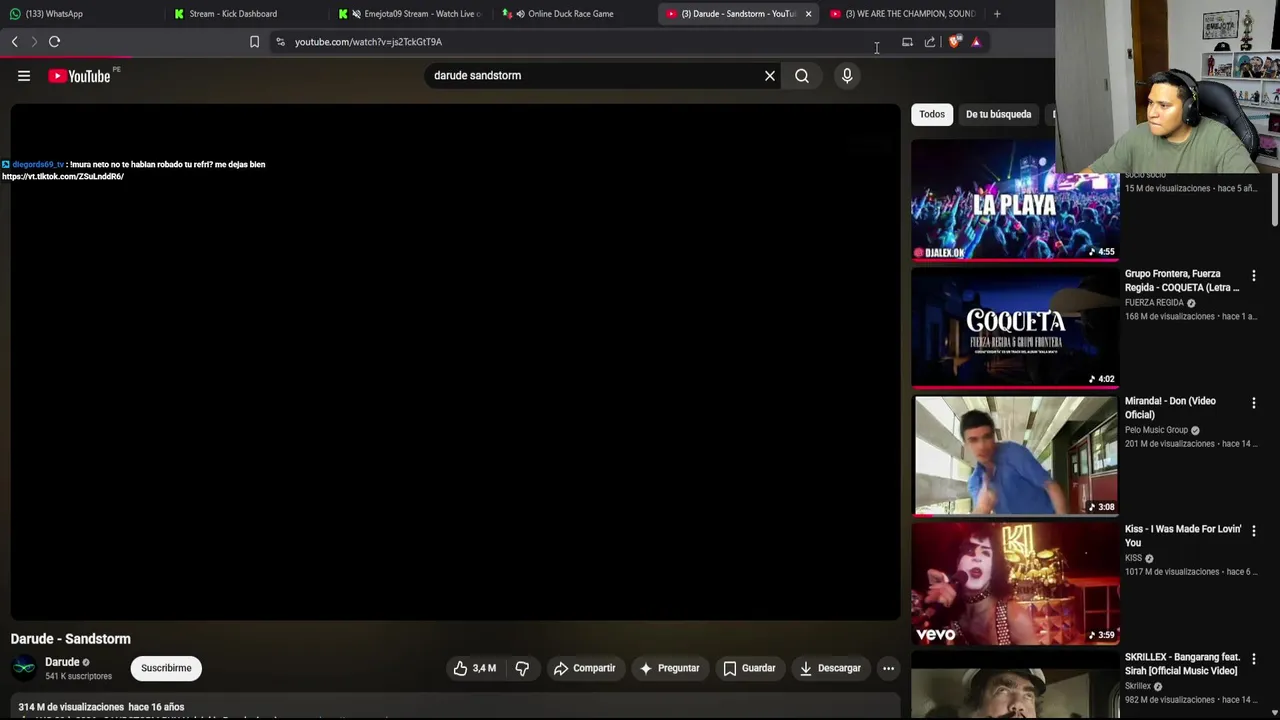Select the Todos filter chip
Image resolution: width=1280 pixels, height=720 pixels.
[x=932, y=114]
